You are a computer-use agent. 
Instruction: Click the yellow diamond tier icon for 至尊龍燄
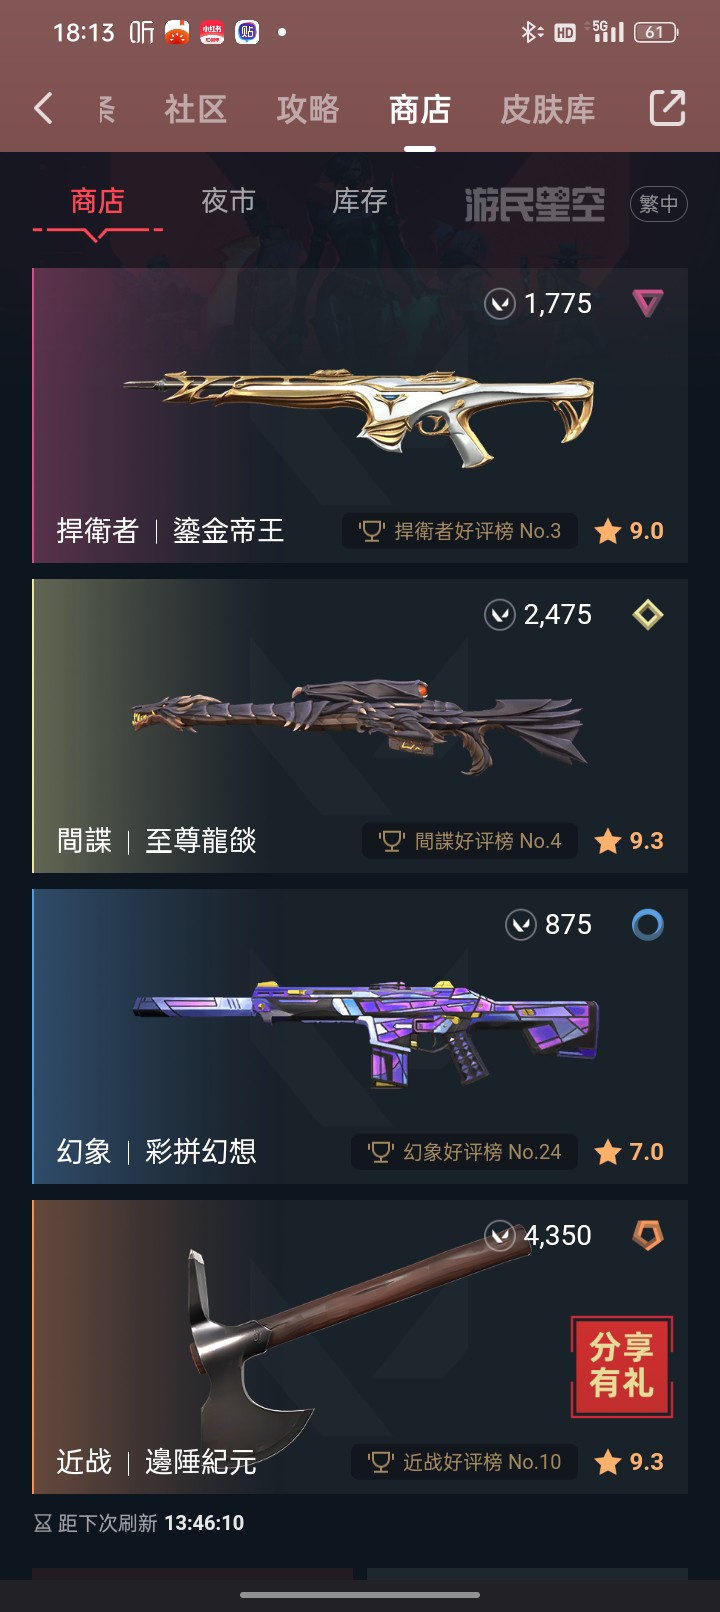click(x=648, y=614)
